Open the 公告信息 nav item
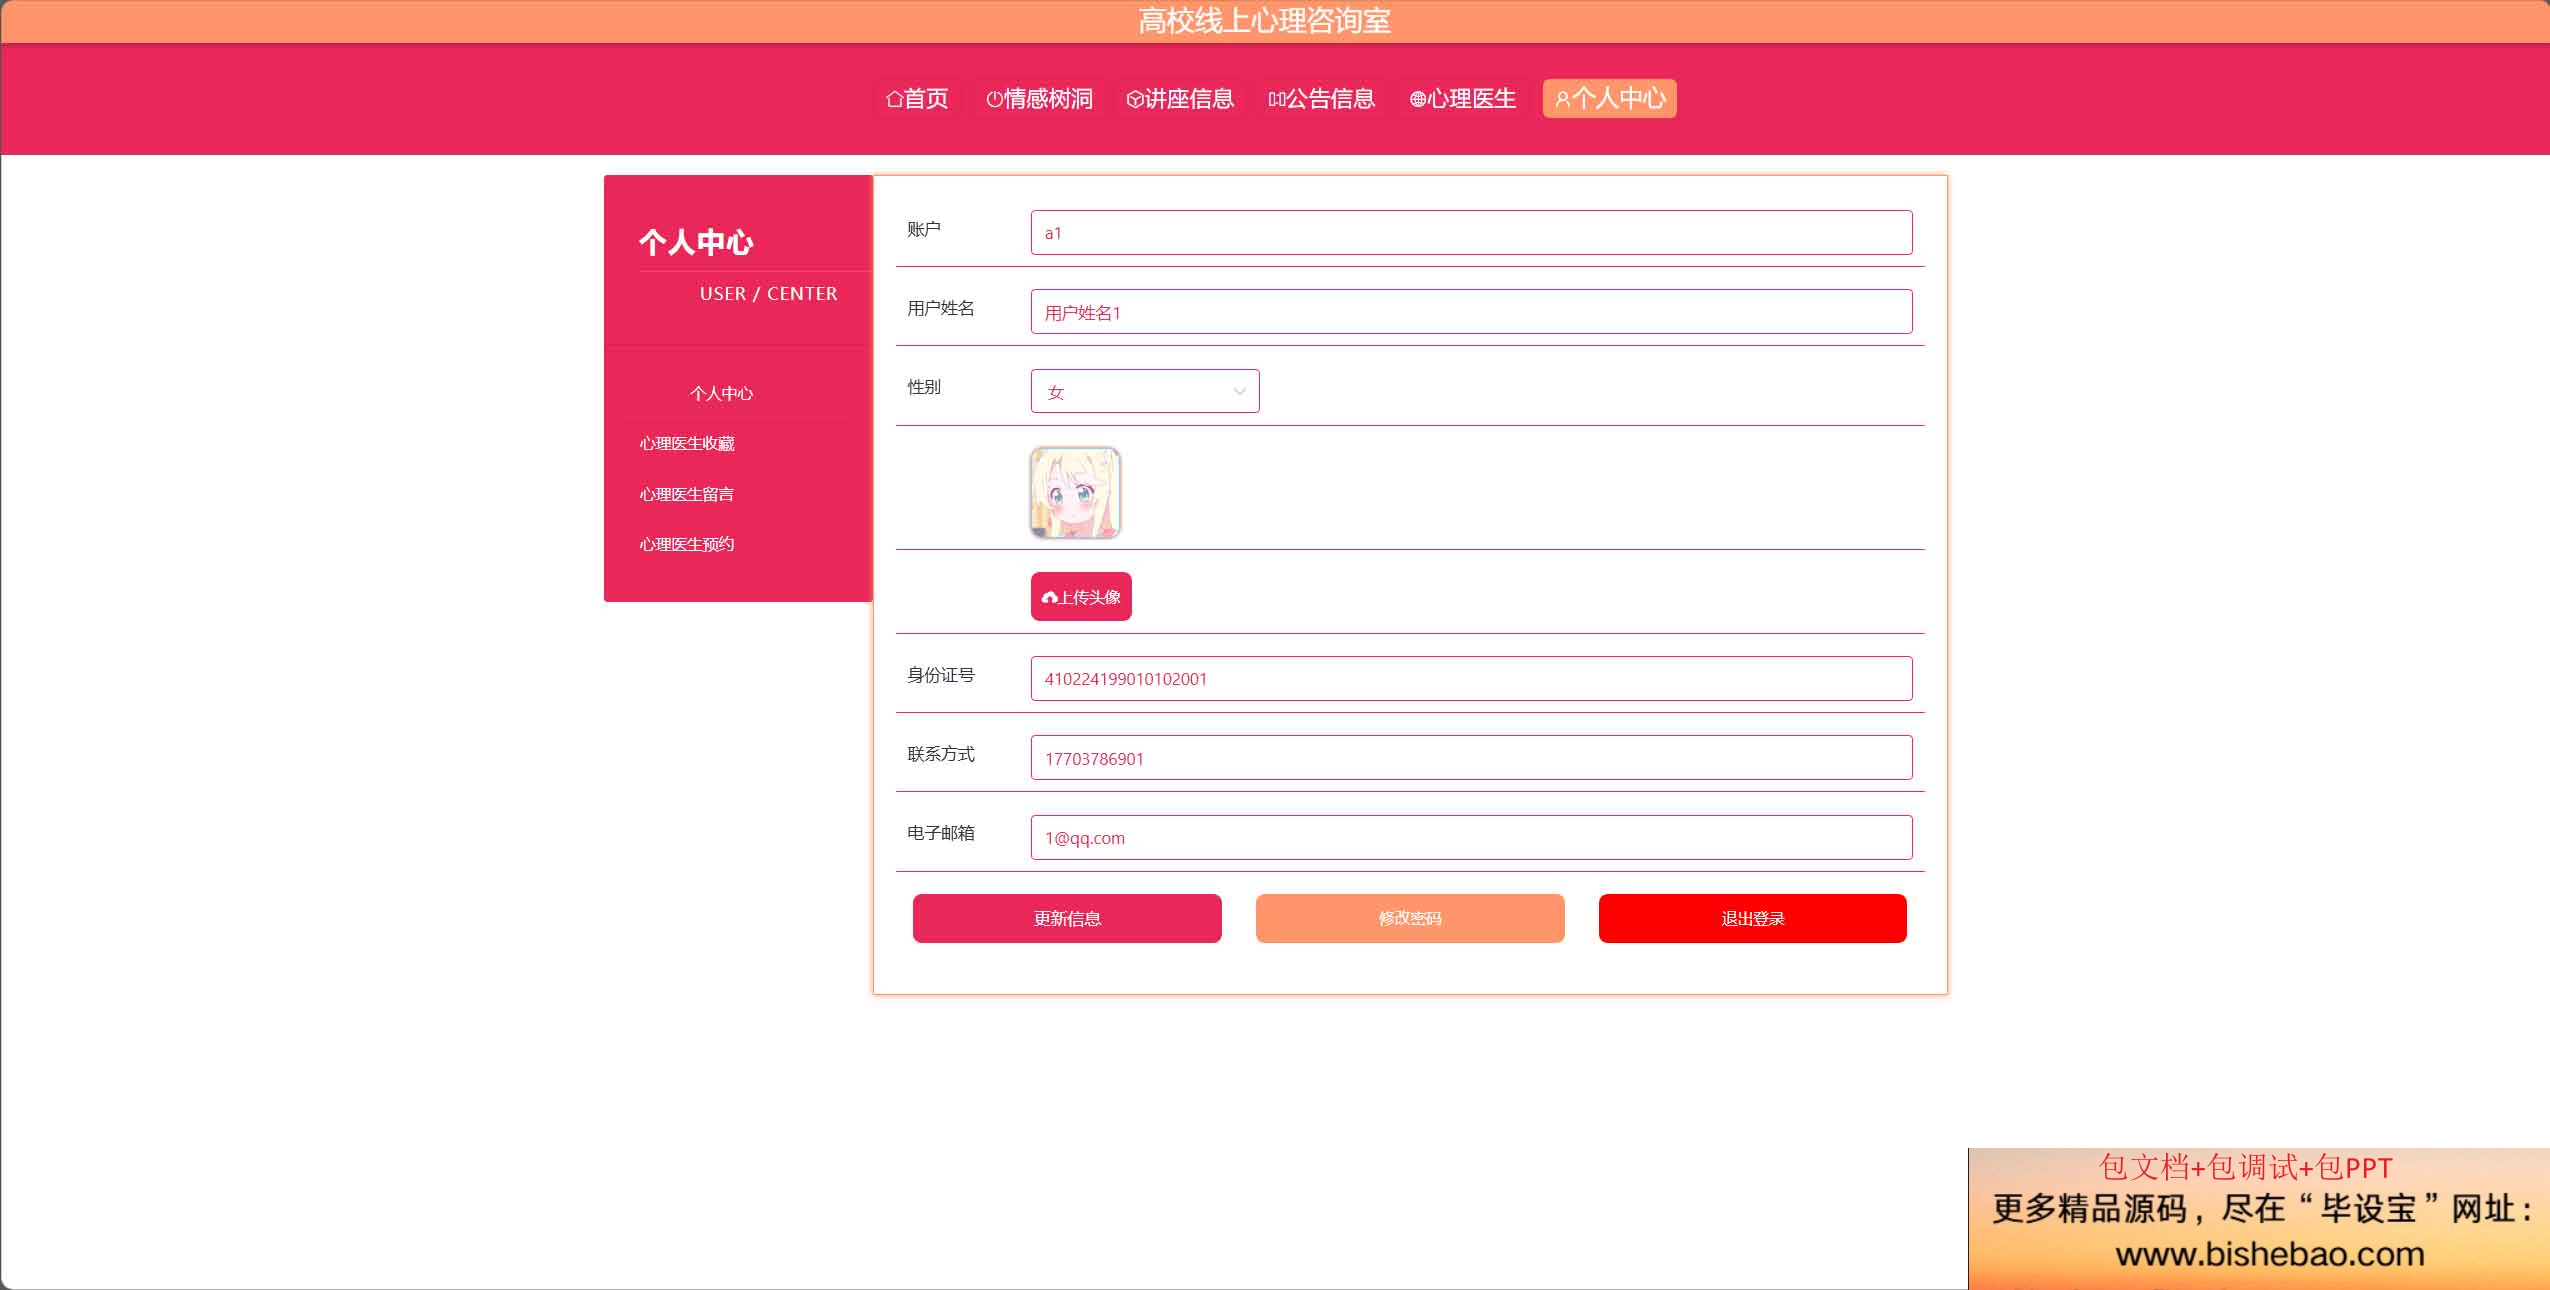The height and width of the screenshot is (1290, 2550). coord(1321,98)
